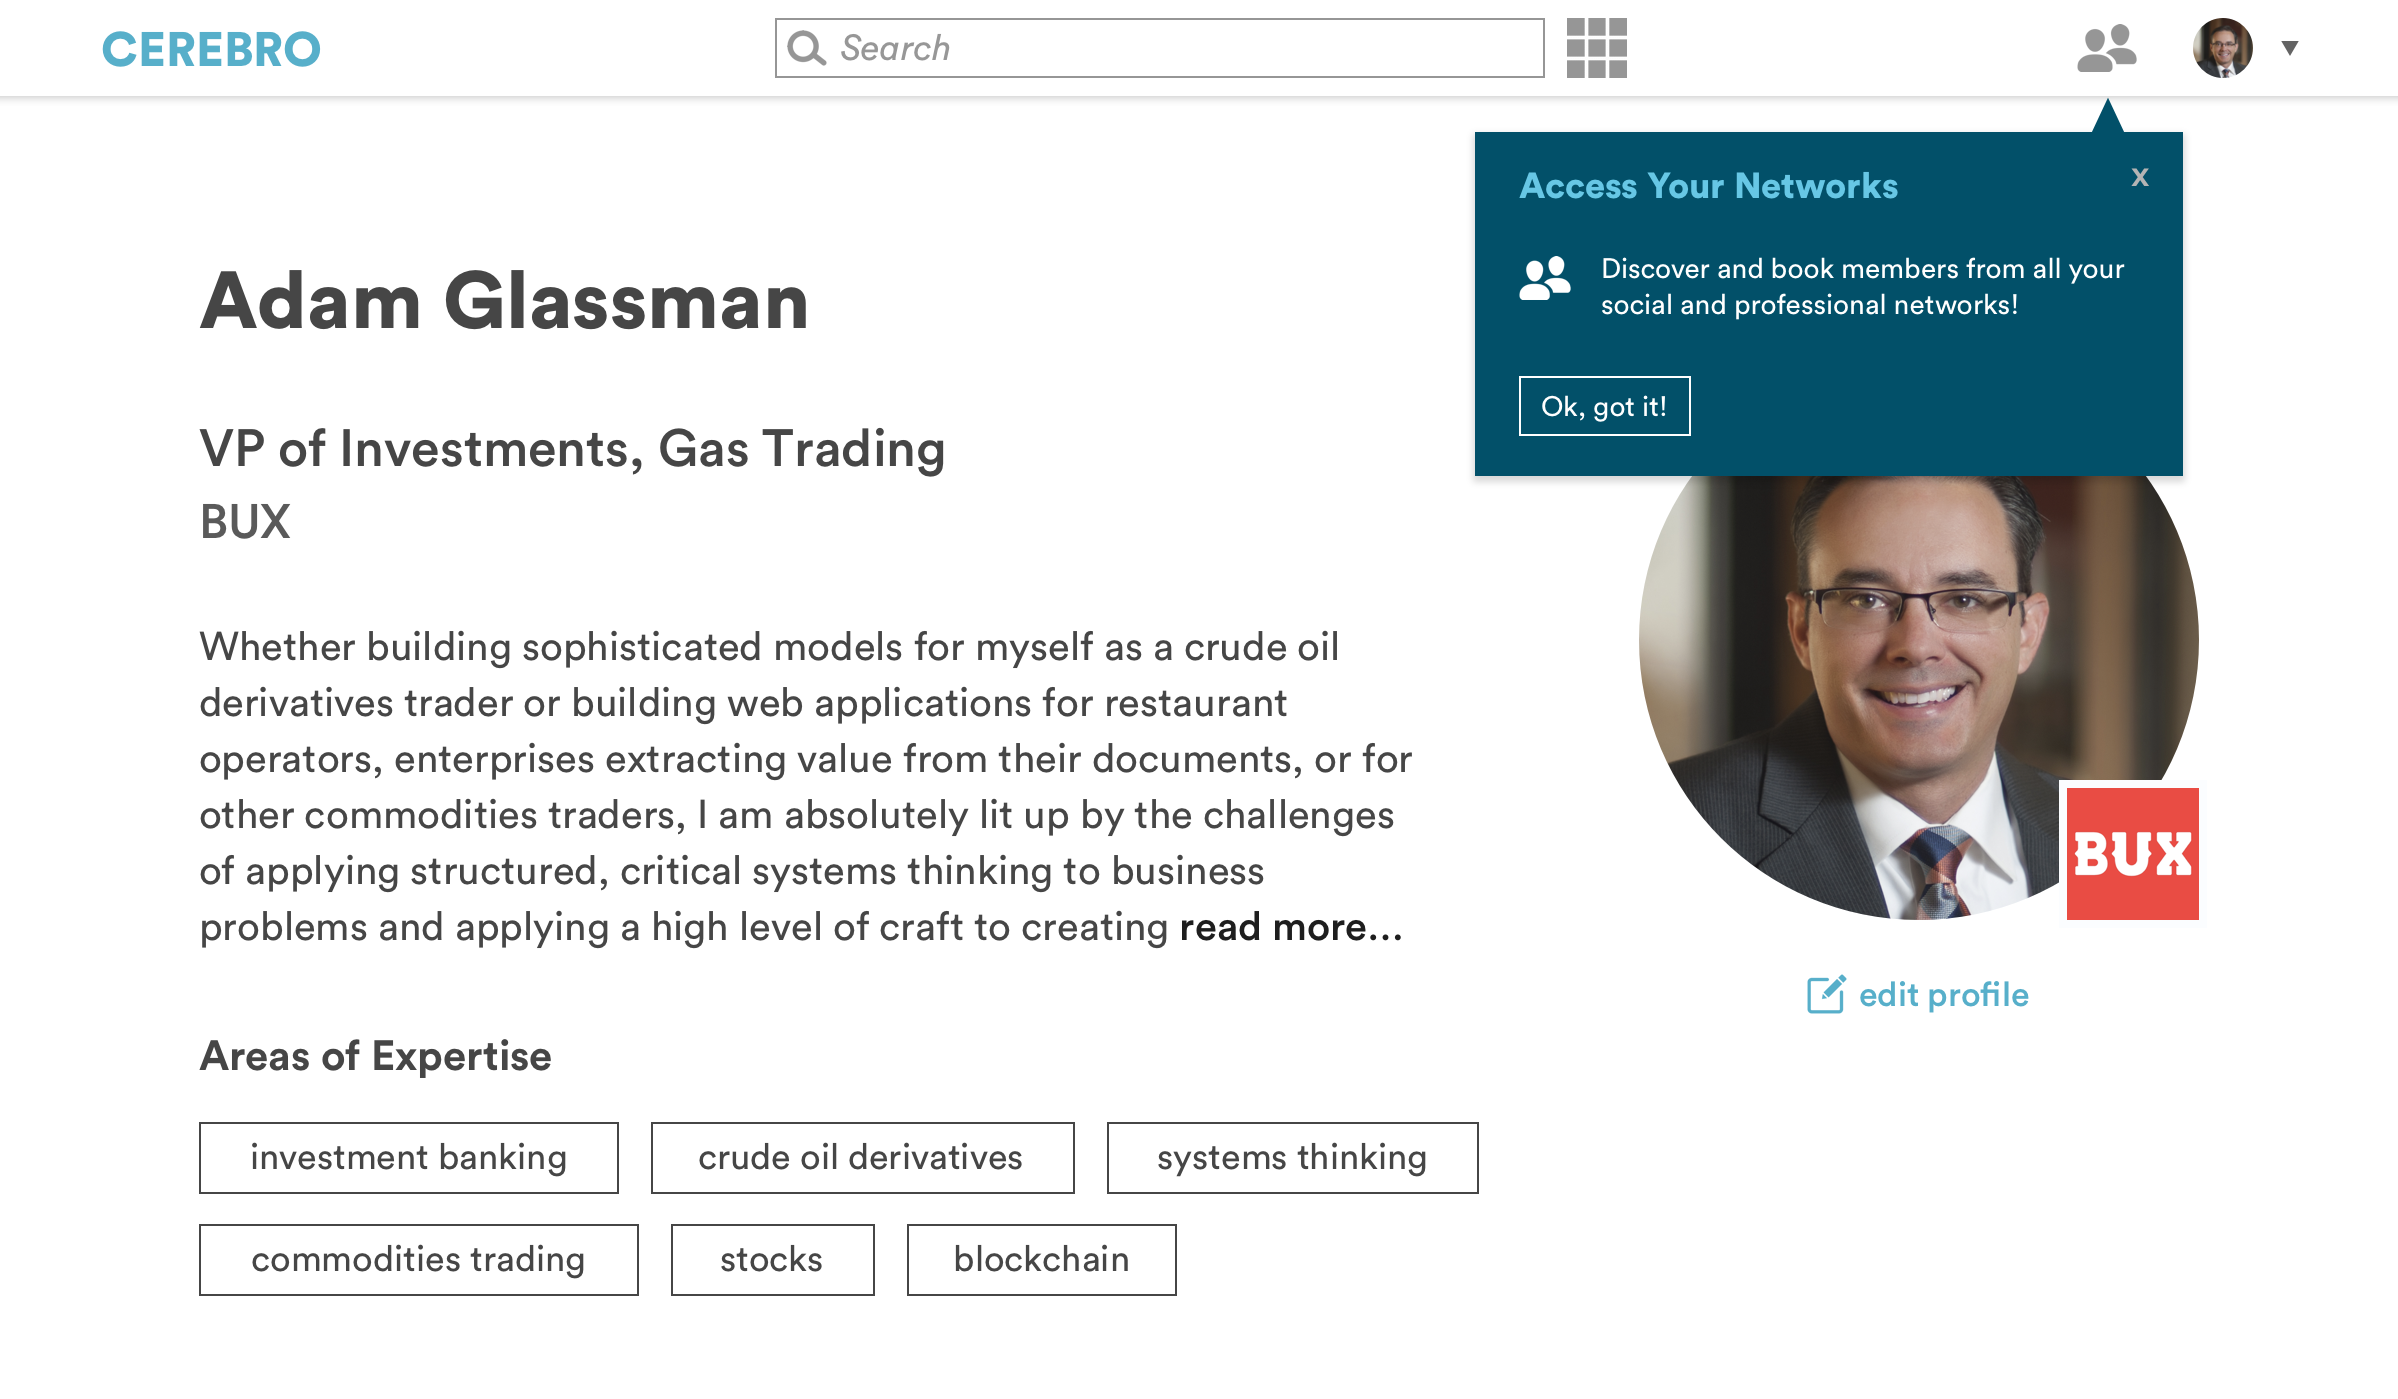This screenshot has width=2398, height=1399.
Task: Click the magnifying glass search icon
Action: point(806,48)
